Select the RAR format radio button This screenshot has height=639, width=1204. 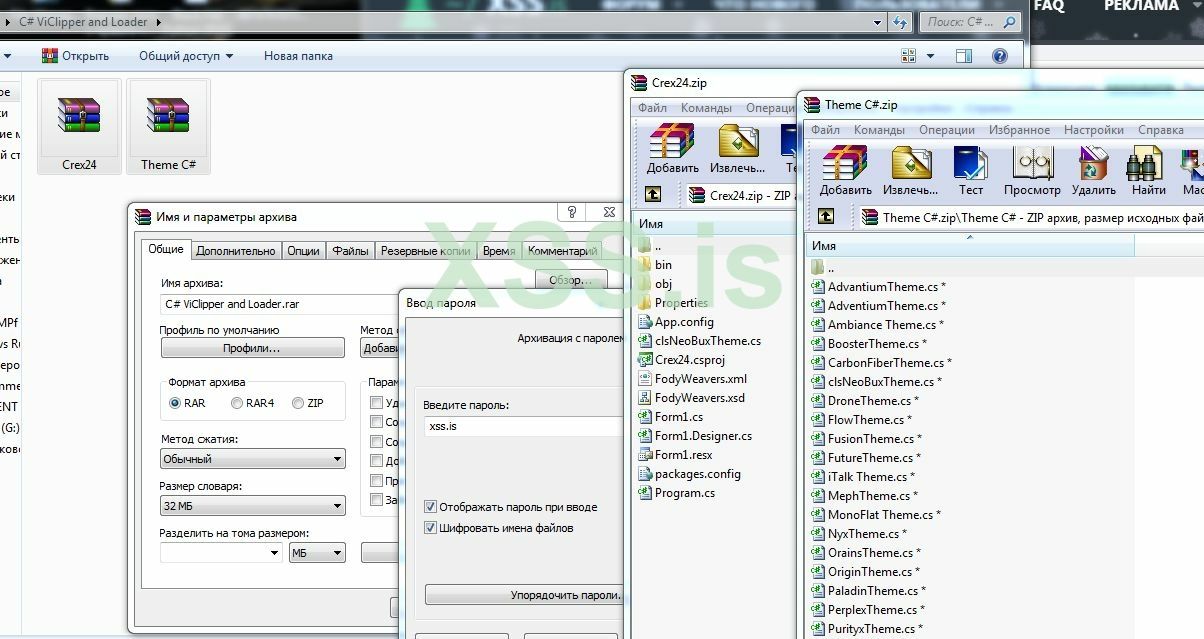175,403
